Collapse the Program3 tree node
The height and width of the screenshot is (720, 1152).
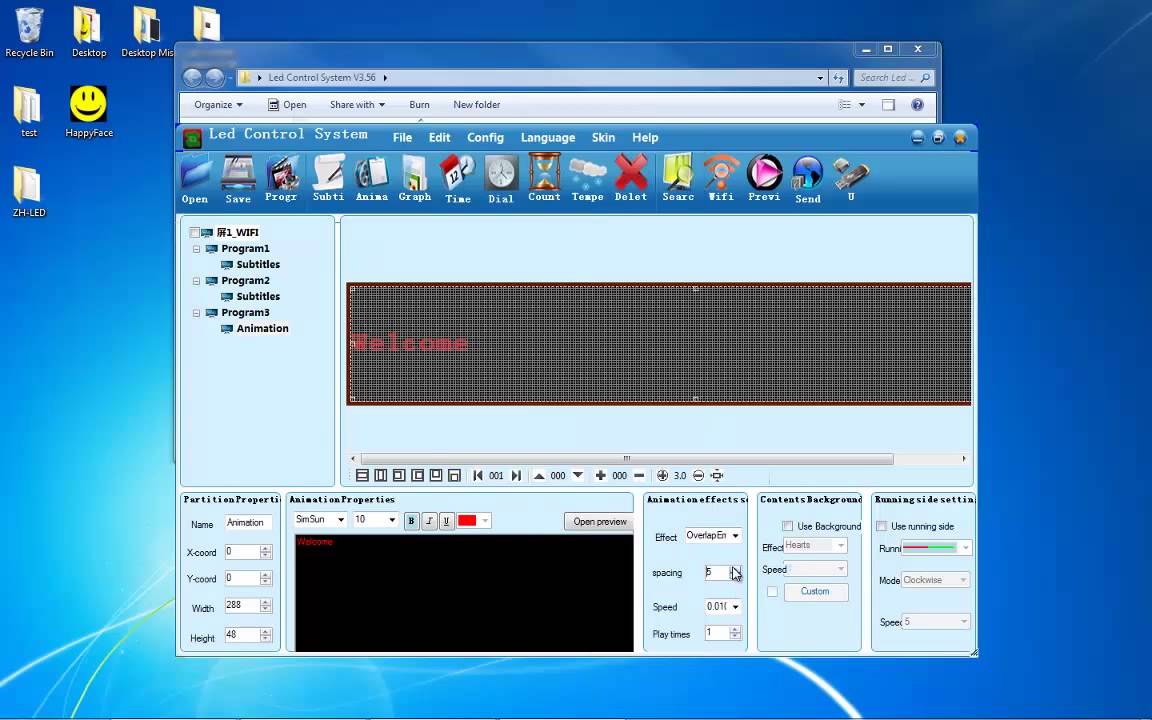(x=196, y=313)
